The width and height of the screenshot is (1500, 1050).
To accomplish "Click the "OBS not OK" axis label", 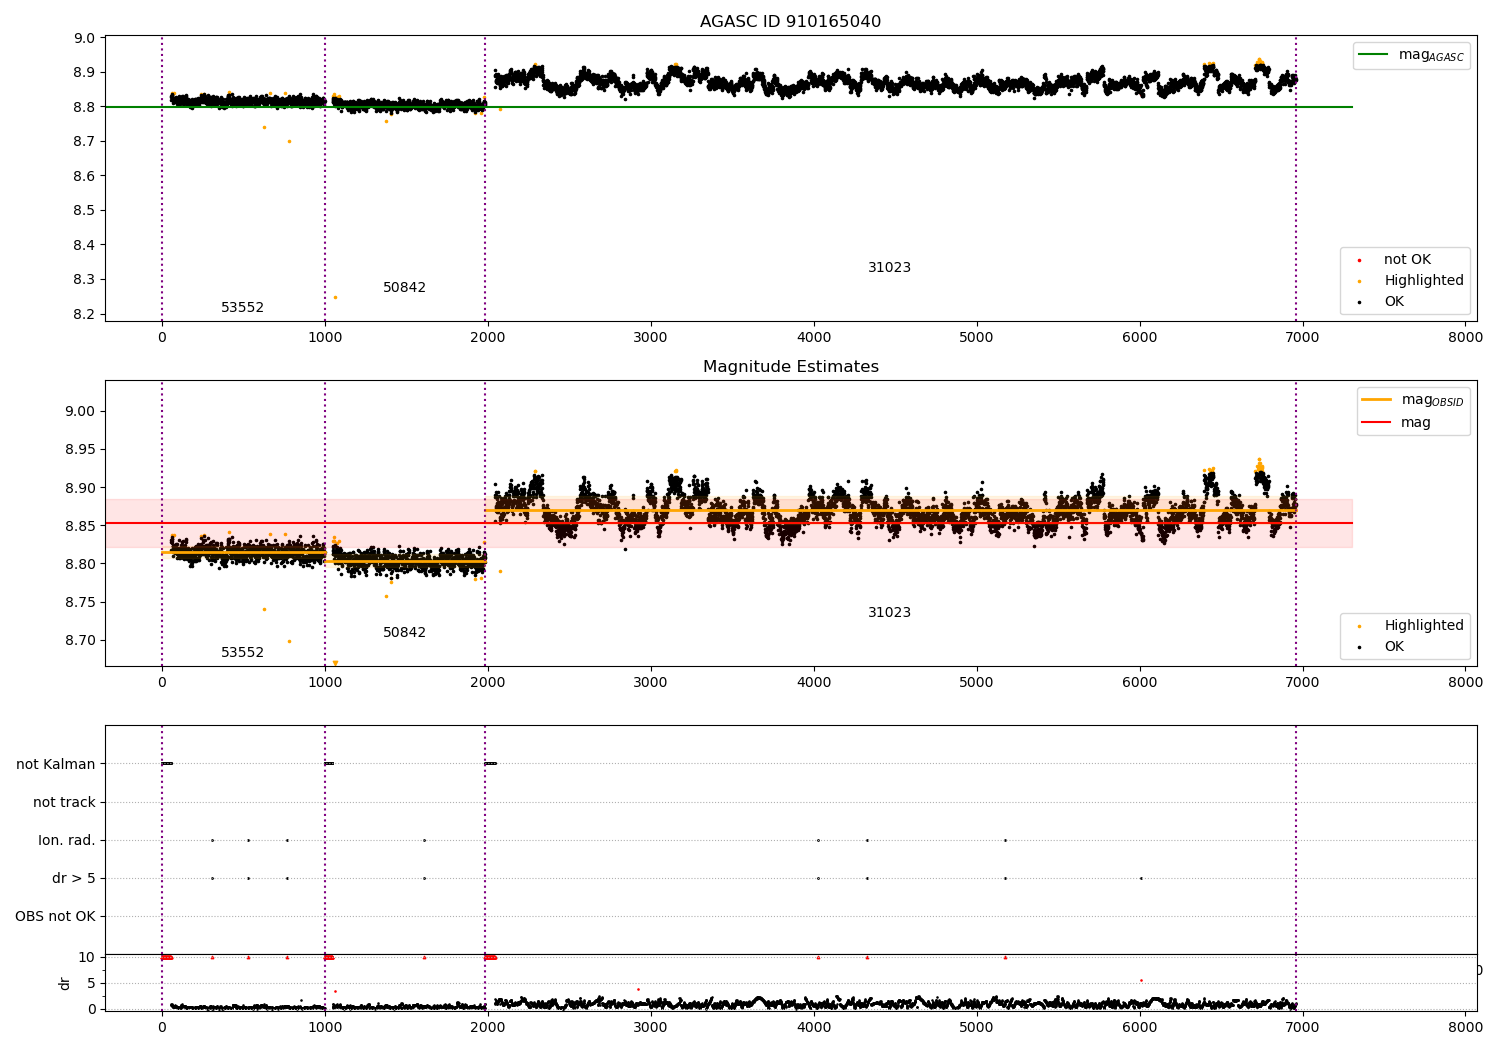I will point(55,916).
